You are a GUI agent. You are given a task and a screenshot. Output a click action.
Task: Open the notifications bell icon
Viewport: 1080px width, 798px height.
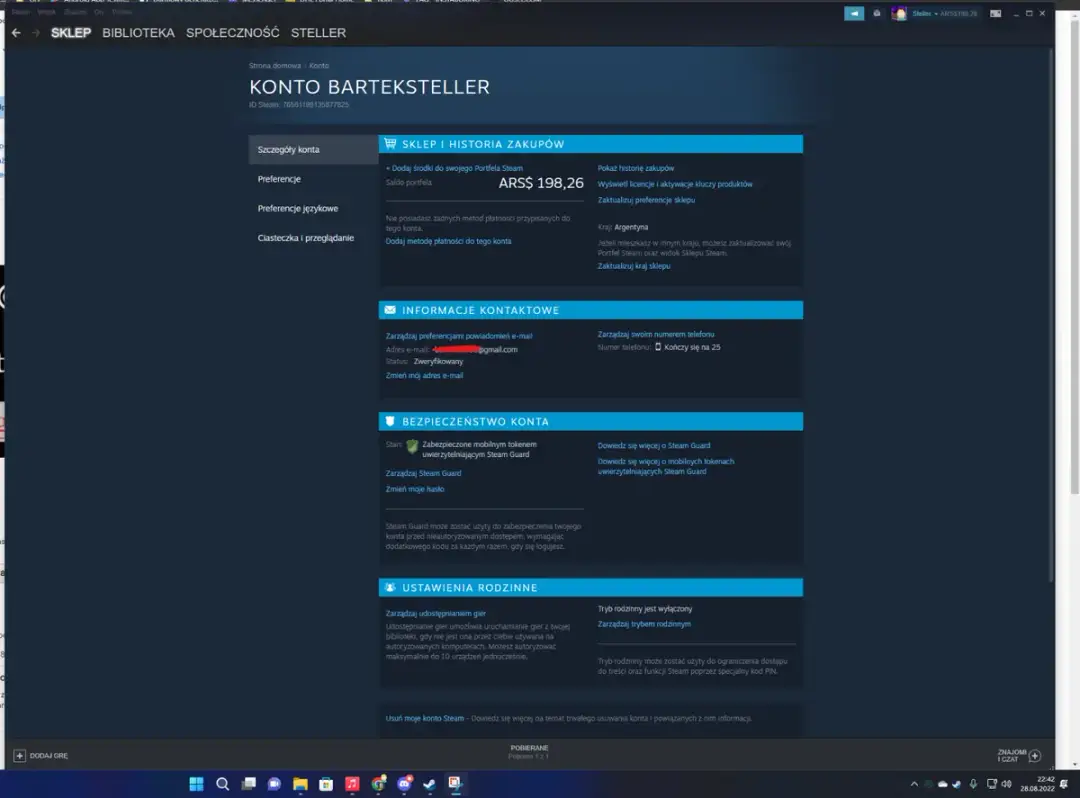(875, 13)
